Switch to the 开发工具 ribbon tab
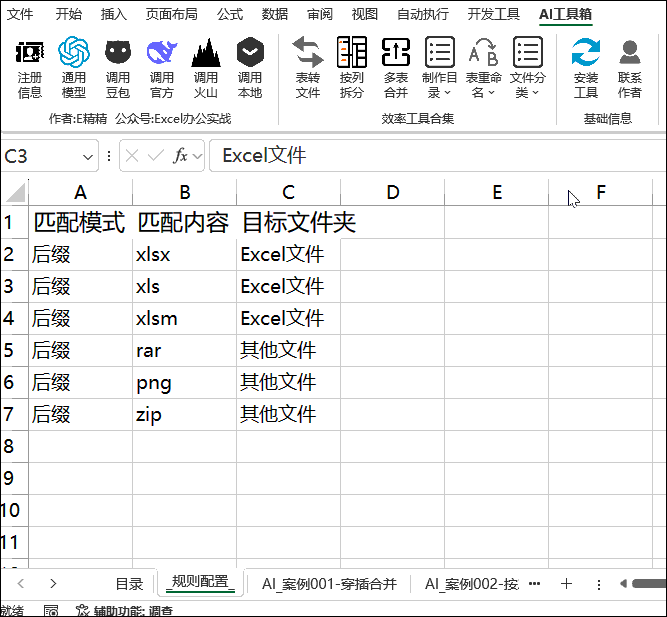667x617 pixels. click(x=494, y=14)
